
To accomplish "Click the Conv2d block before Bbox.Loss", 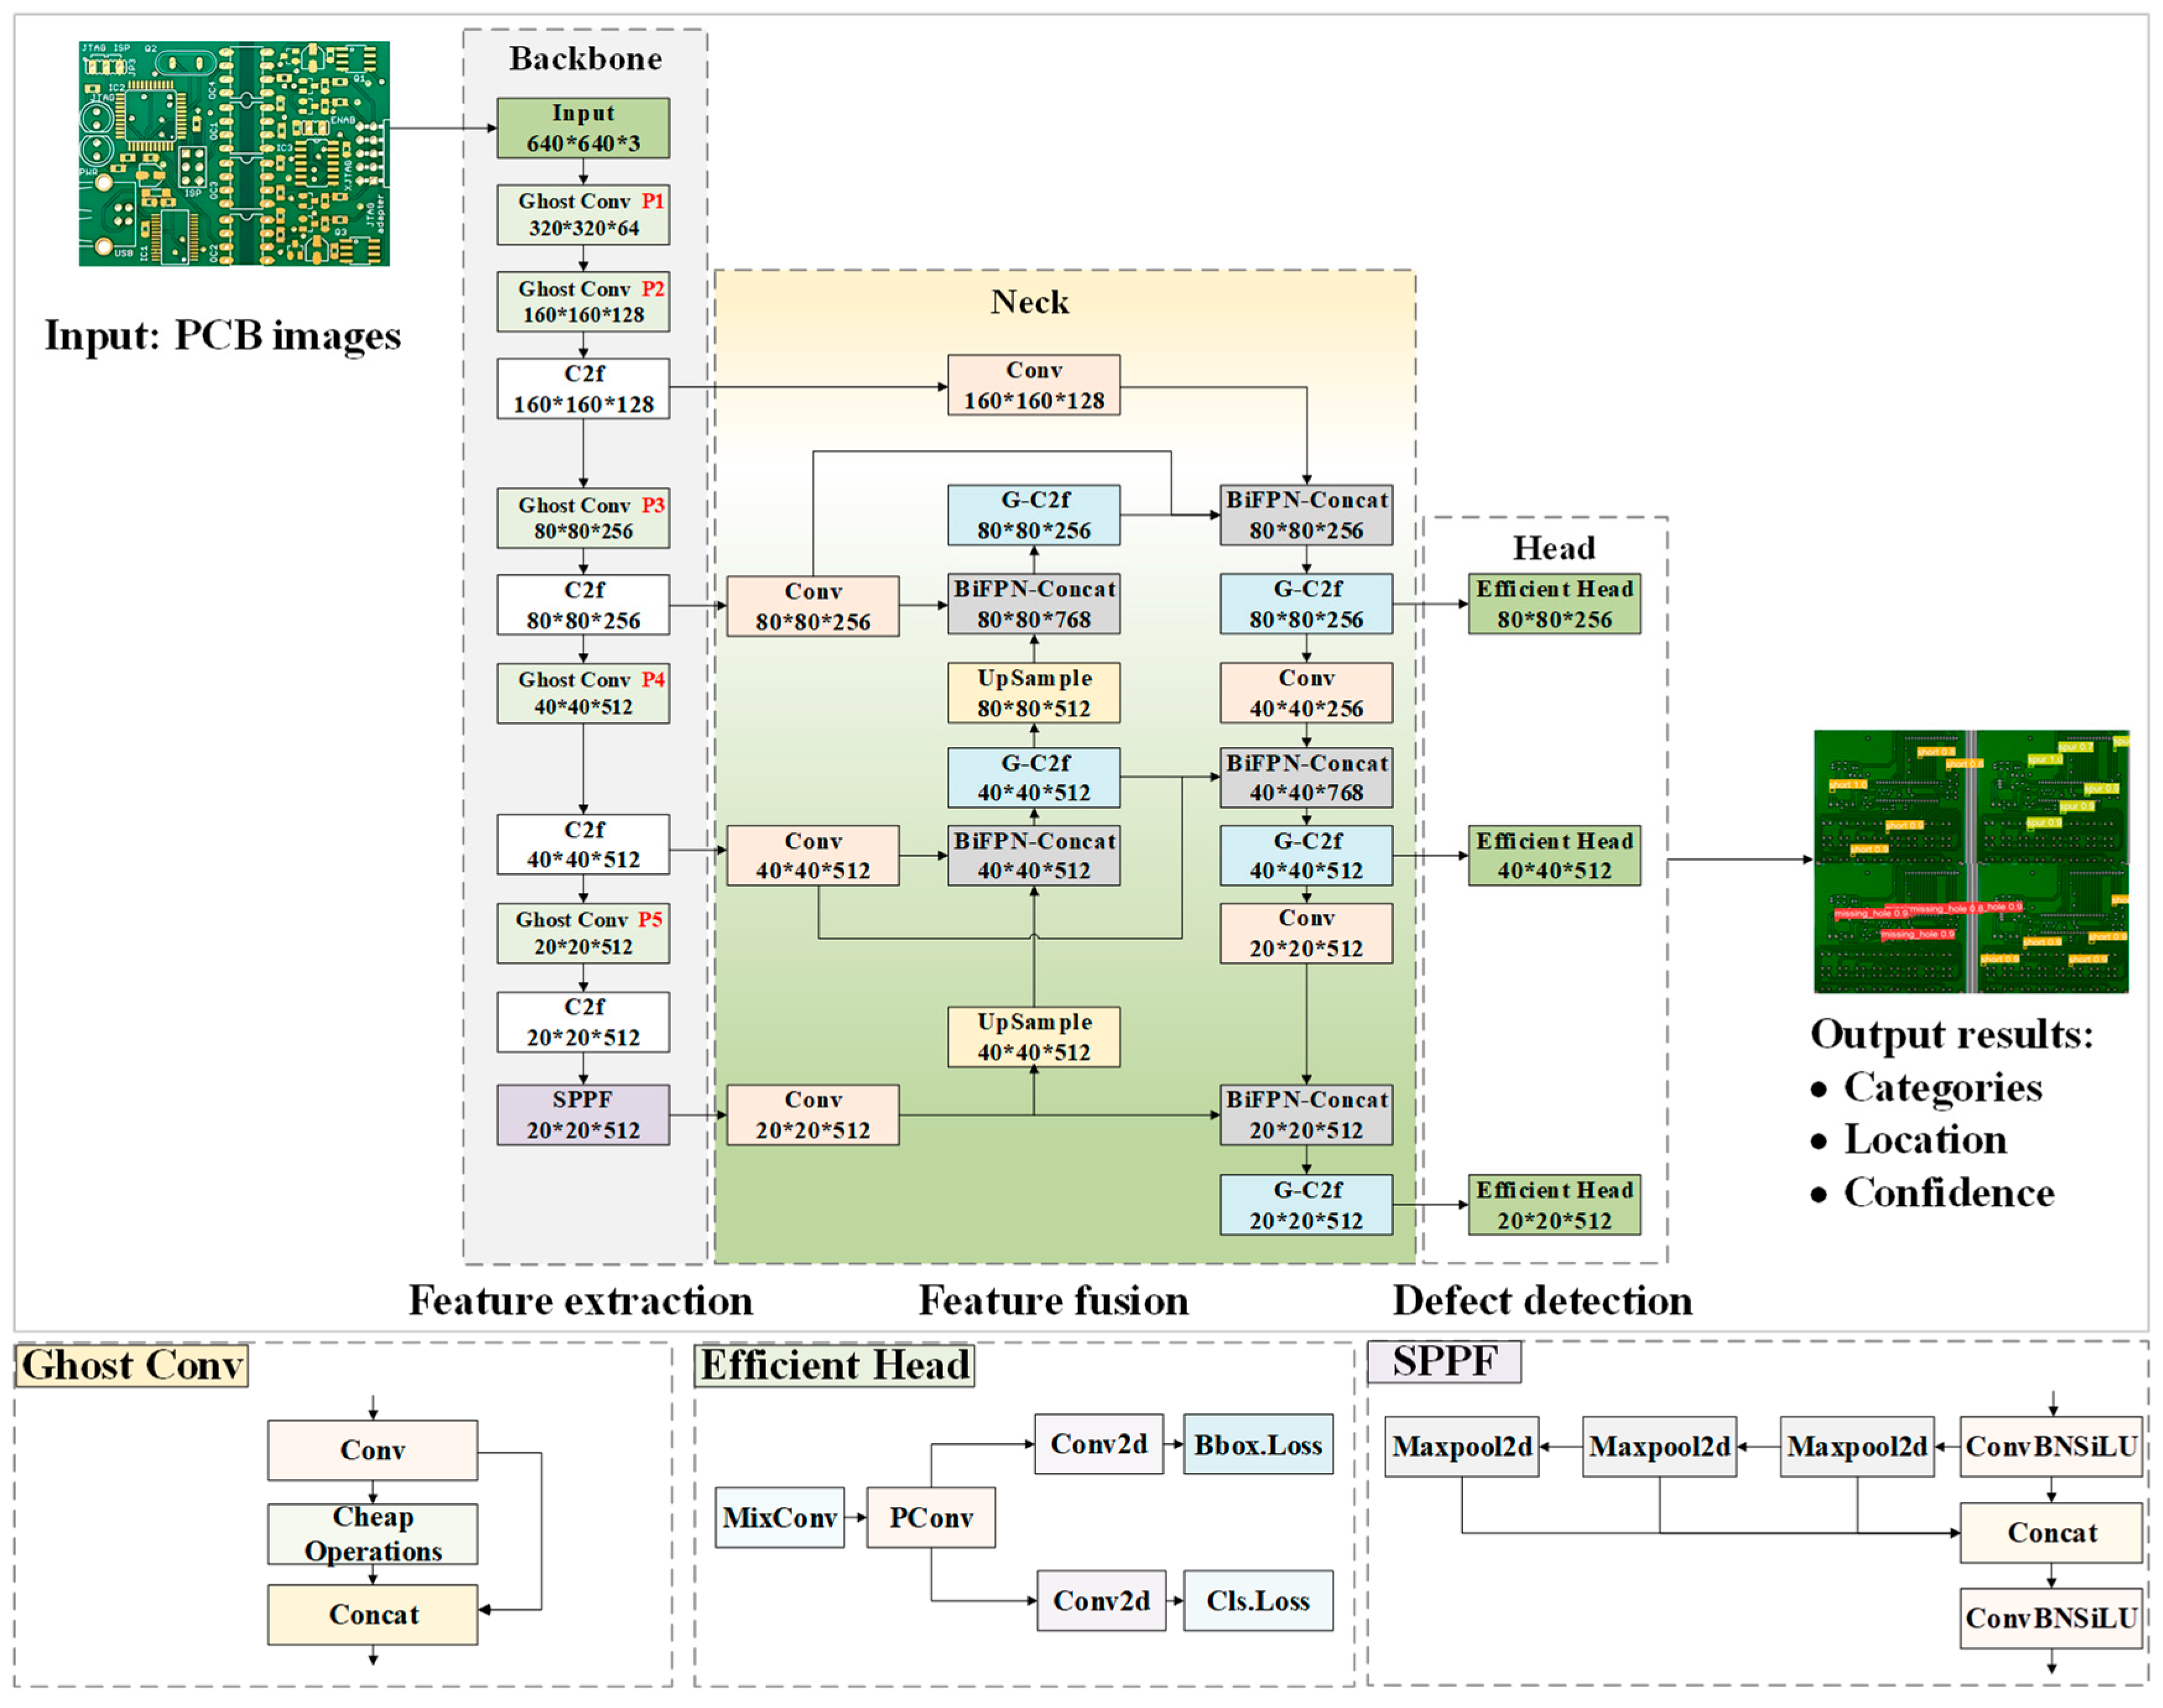I will pyautogui.click(x=1099, y=1444).
